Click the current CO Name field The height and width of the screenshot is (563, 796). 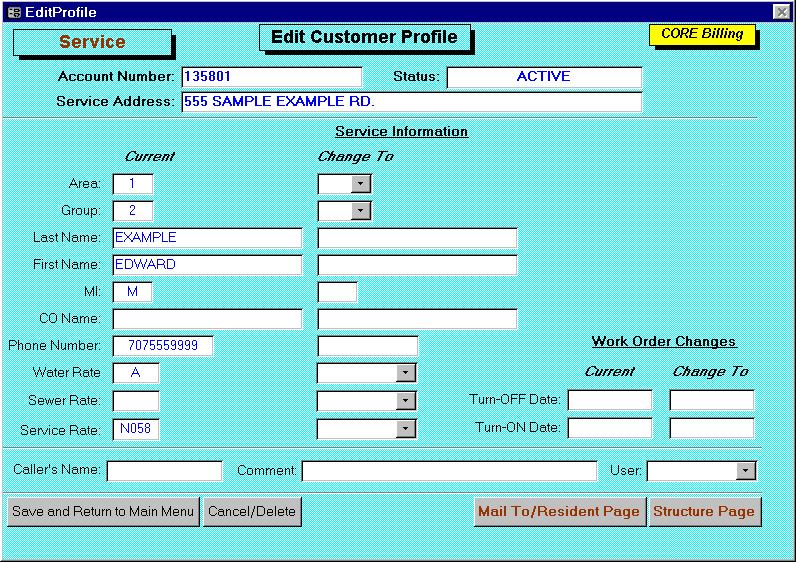point(207,319)
